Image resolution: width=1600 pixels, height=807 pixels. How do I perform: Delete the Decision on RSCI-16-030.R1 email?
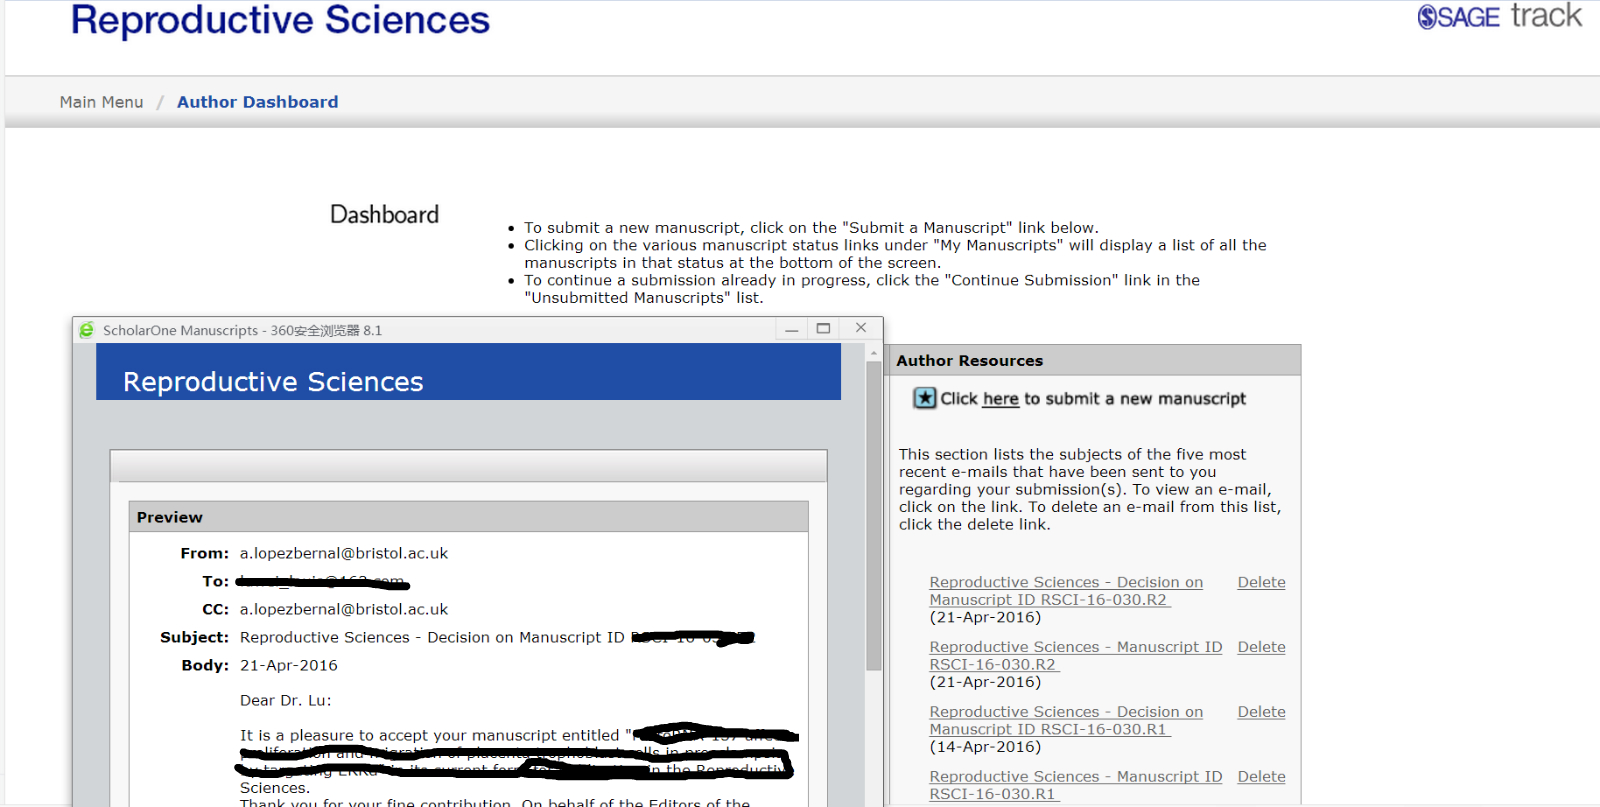point(1261,712)
